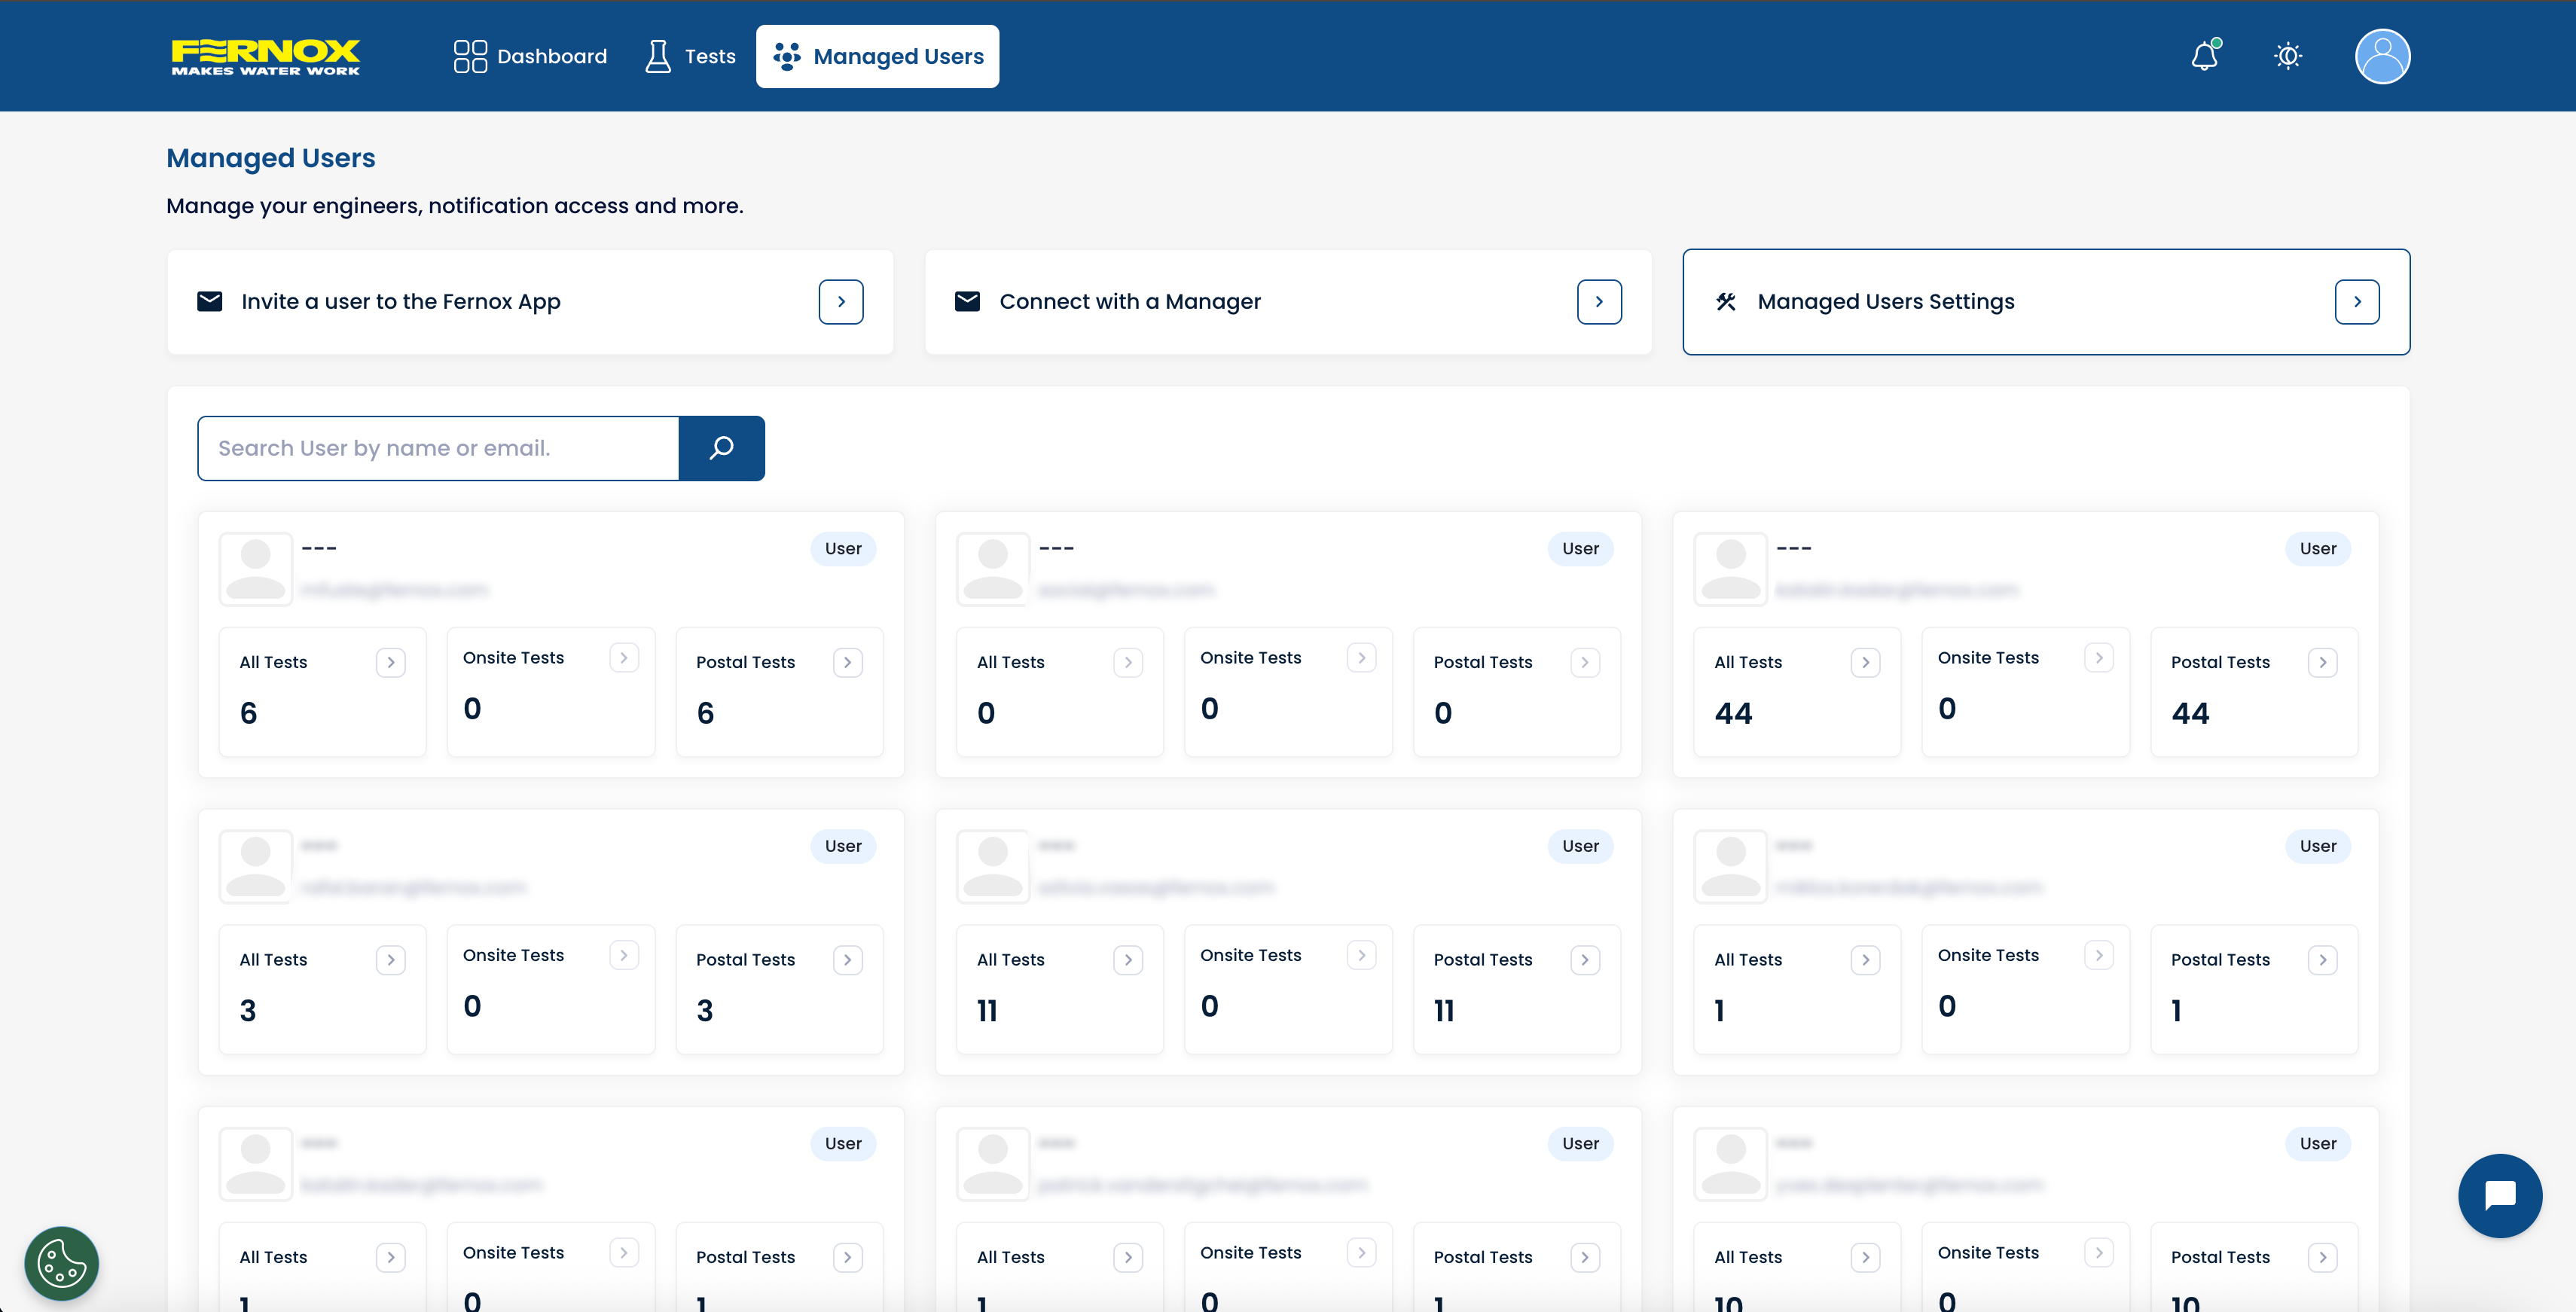
Task: Open the user profile avatar menu
Action: (x=2382, y=56)
